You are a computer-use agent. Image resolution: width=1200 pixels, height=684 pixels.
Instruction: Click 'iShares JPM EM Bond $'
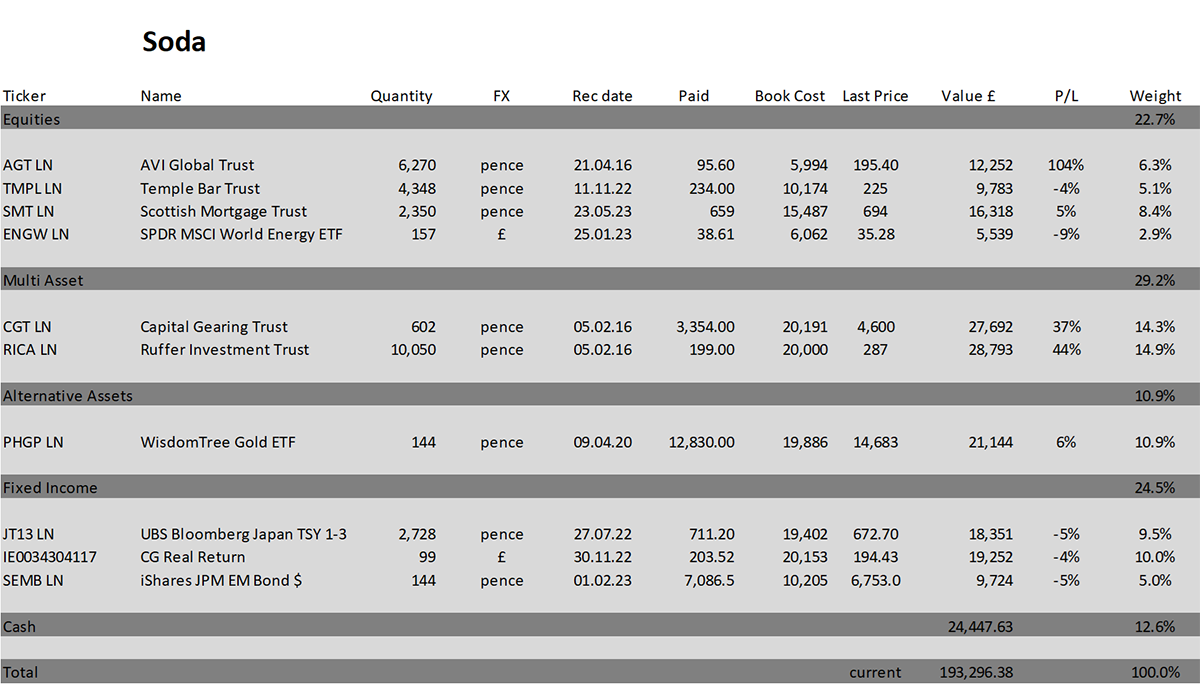coord(221,580)
